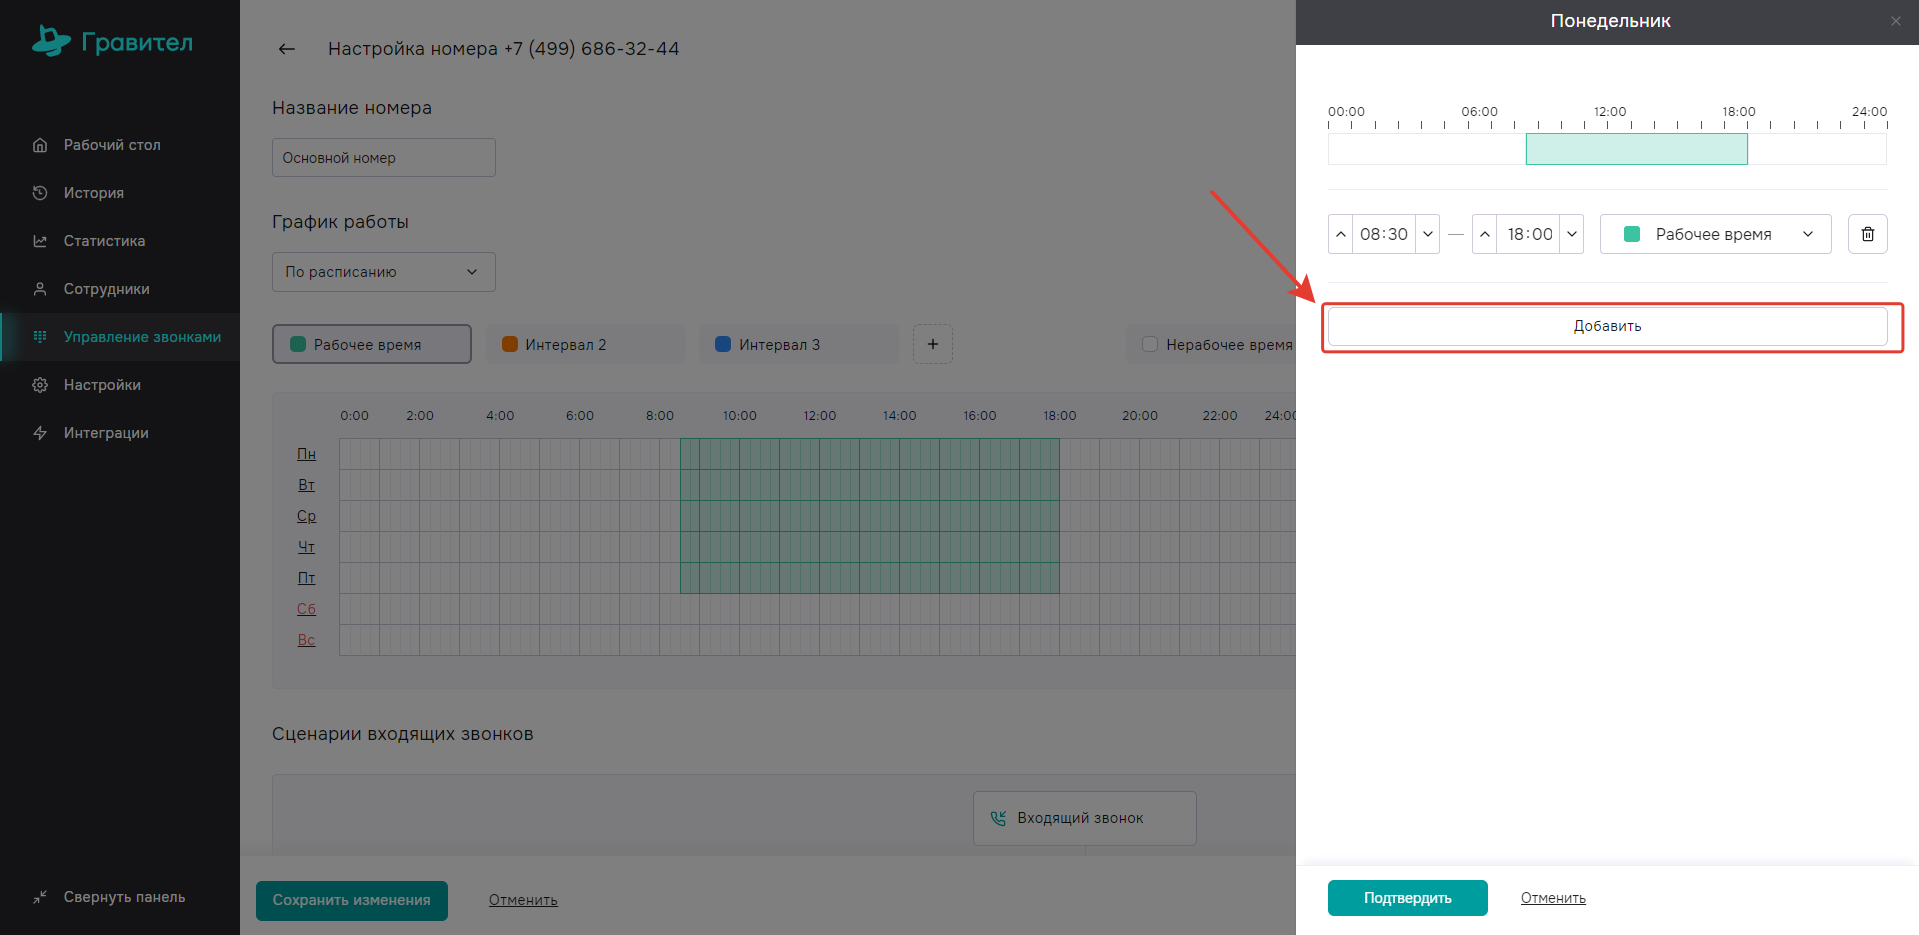Screen dimensions: 1919x935
Task: Click the trash icon to delete interval
Action: 1867,234
